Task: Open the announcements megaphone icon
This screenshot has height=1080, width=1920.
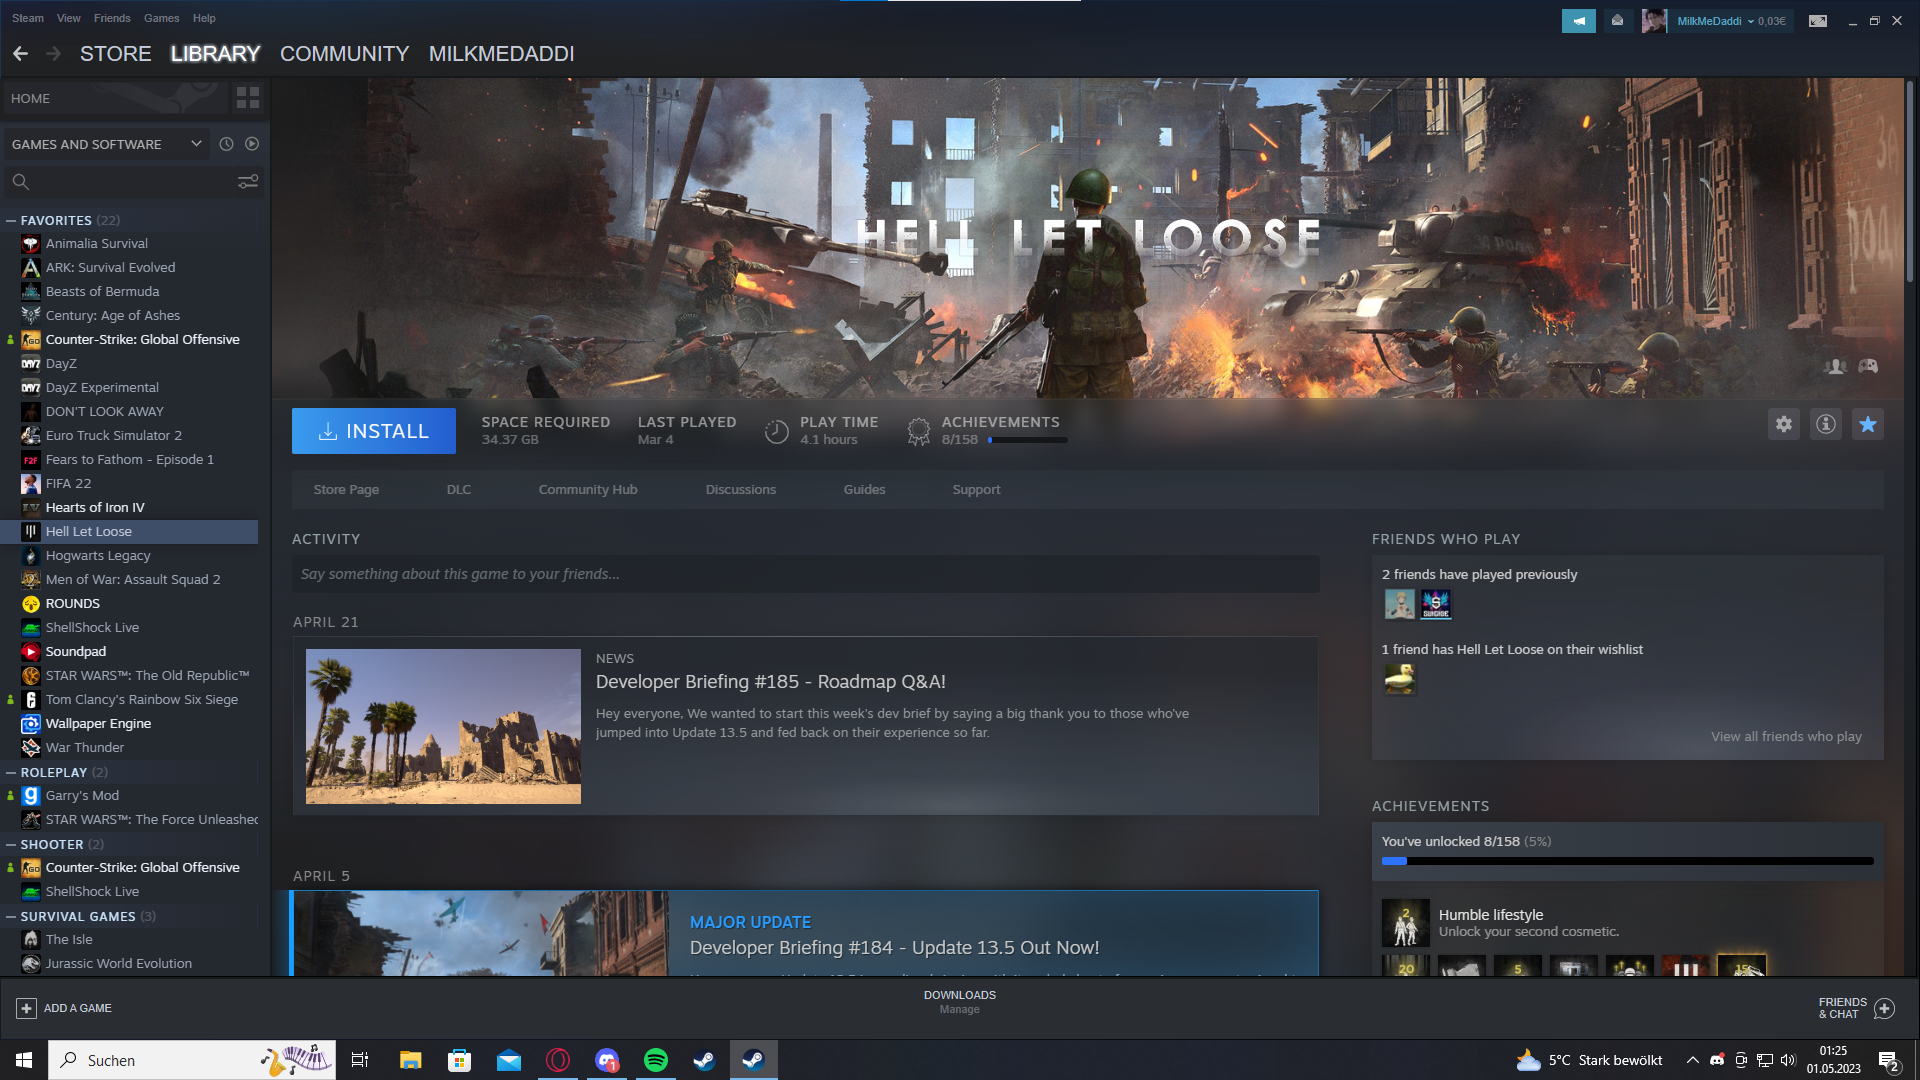Action: pyautogui.click(x=1579, y=21)
